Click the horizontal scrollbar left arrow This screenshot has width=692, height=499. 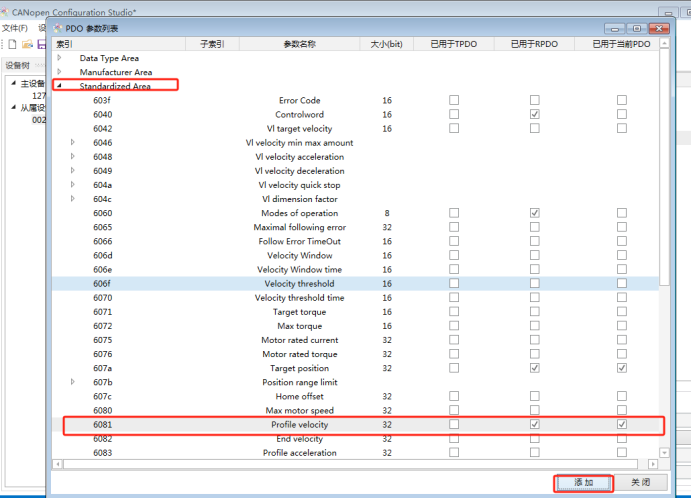tap(57, 464)
